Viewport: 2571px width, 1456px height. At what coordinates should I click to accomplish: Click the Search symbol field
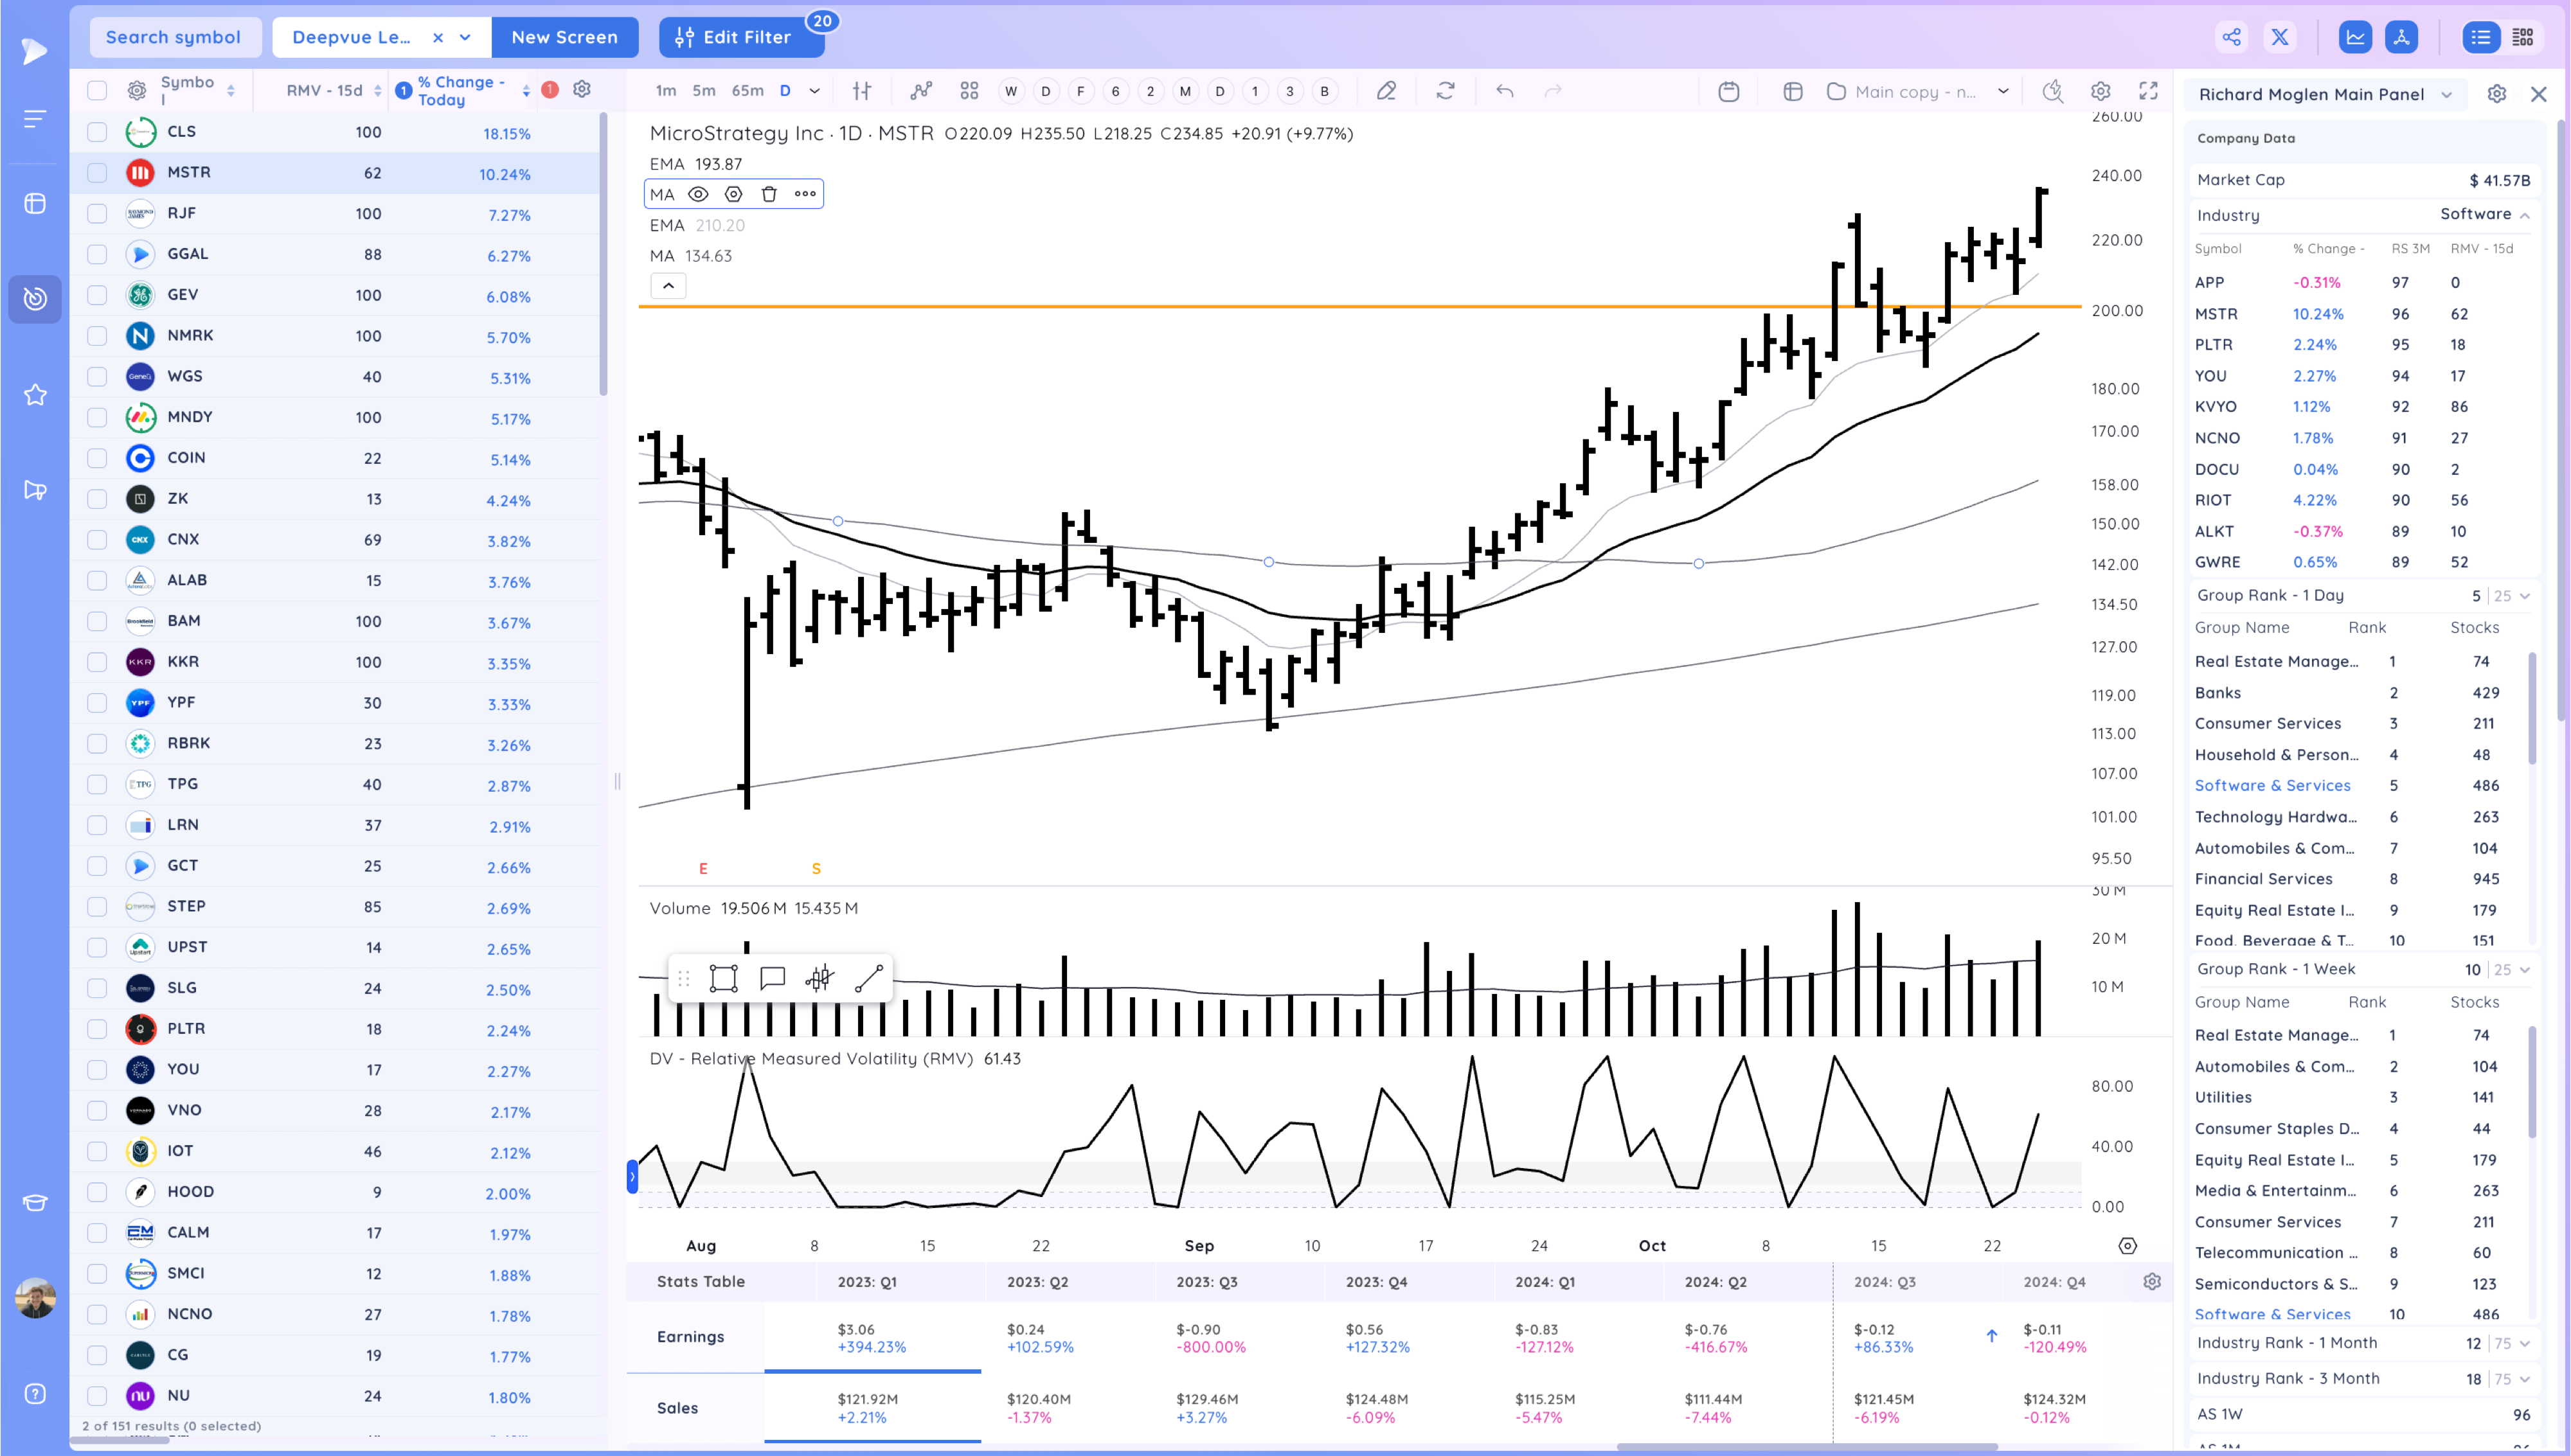(x=174, y=37)
